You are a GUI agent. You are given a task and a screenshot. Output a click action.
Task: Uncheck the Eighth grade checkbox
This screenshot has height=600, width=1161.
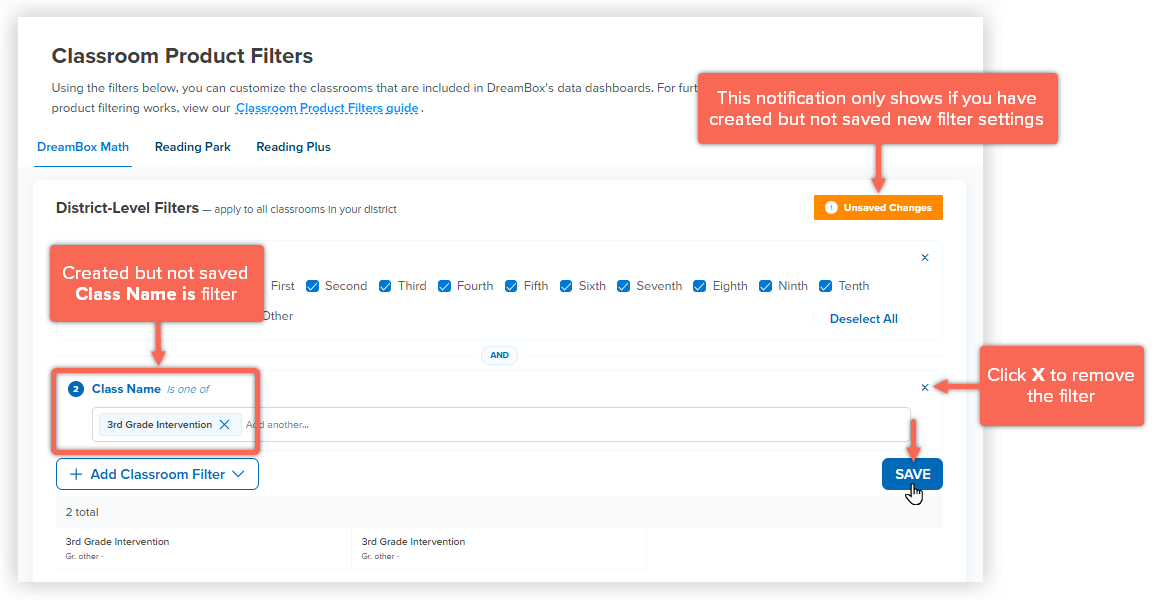pyautogui.click(x=700, y=286)
